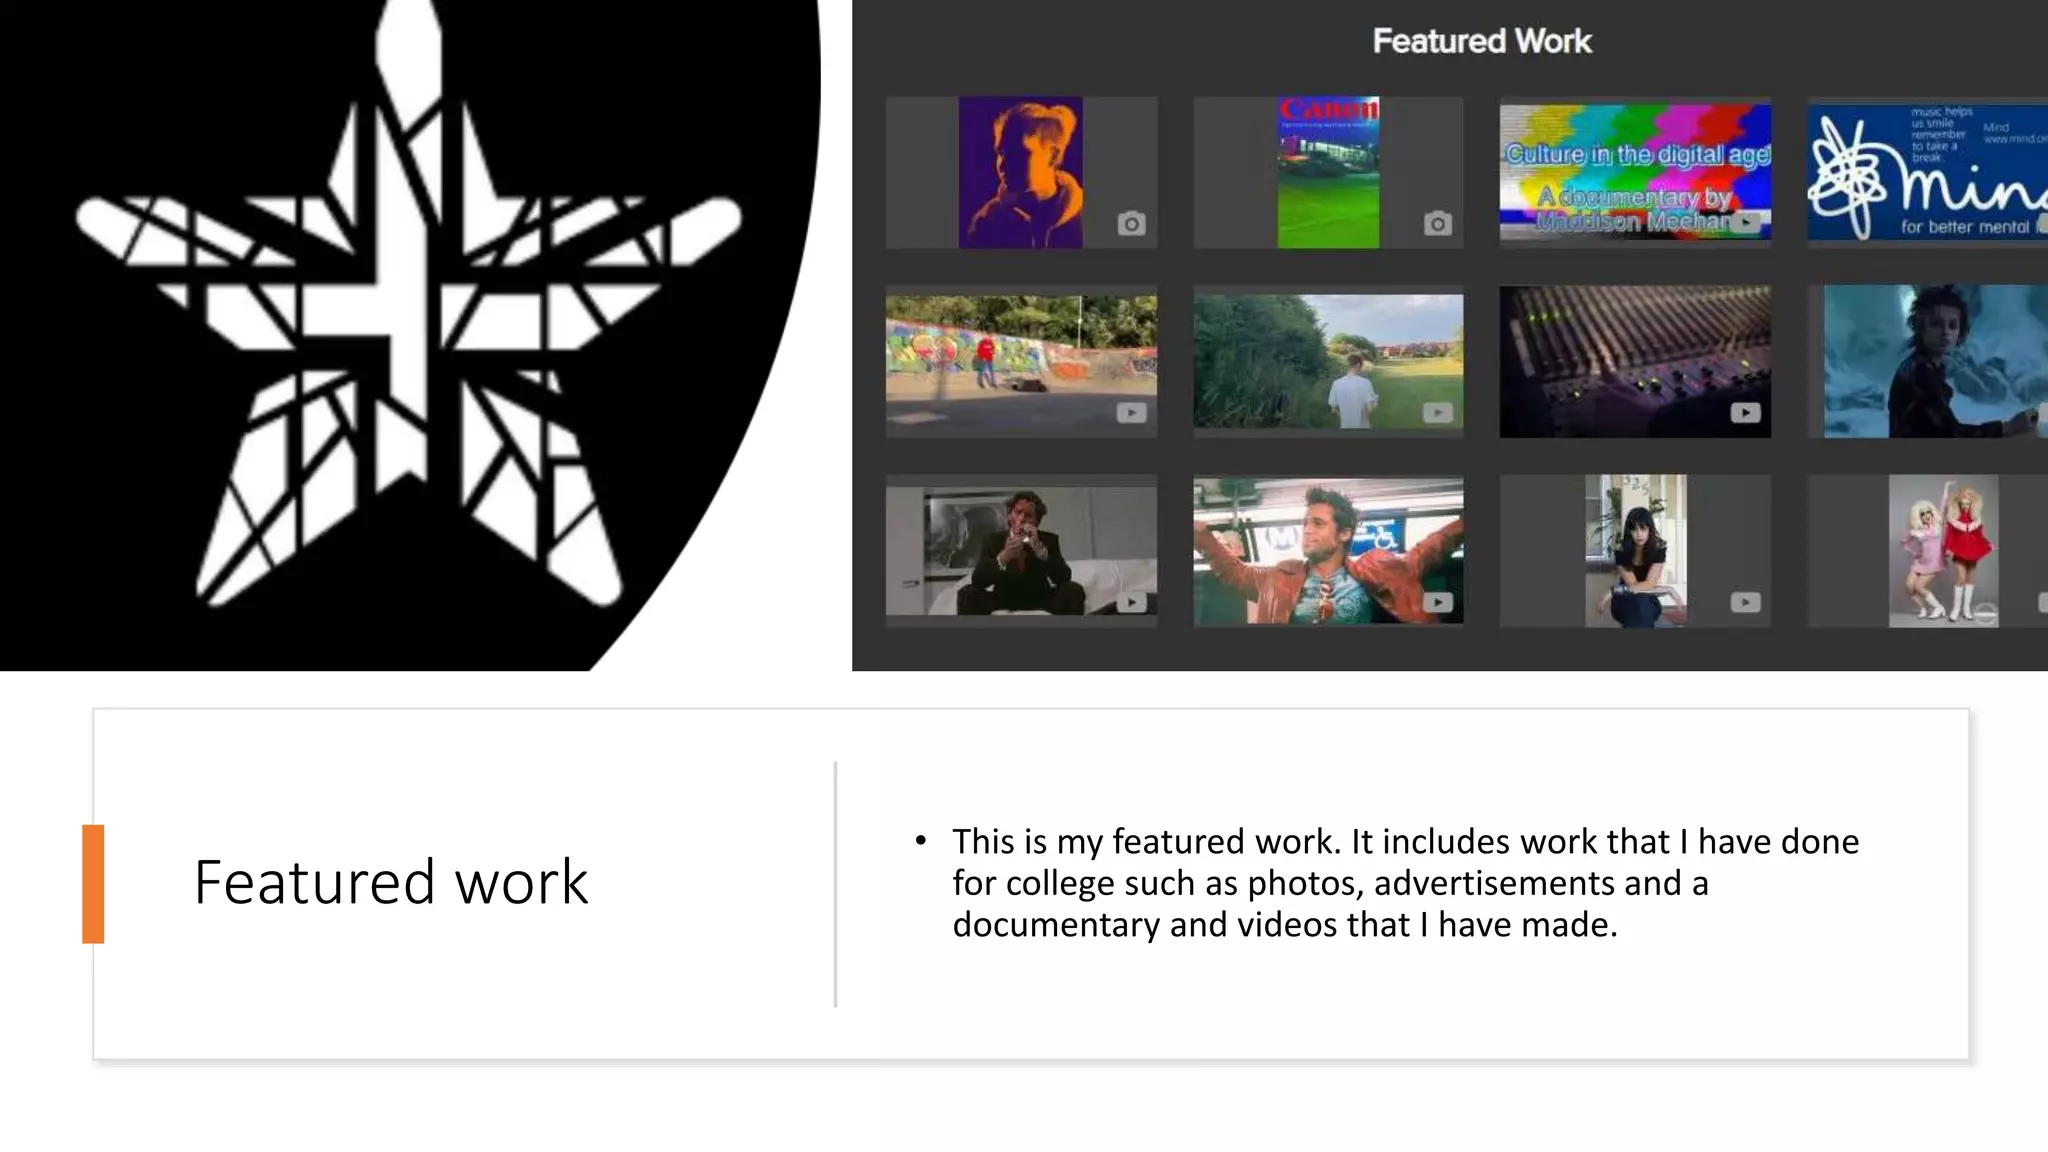Click video icon on seated suited man thumbnail
The image size is (2048, 1152).
pos(1131,602)
